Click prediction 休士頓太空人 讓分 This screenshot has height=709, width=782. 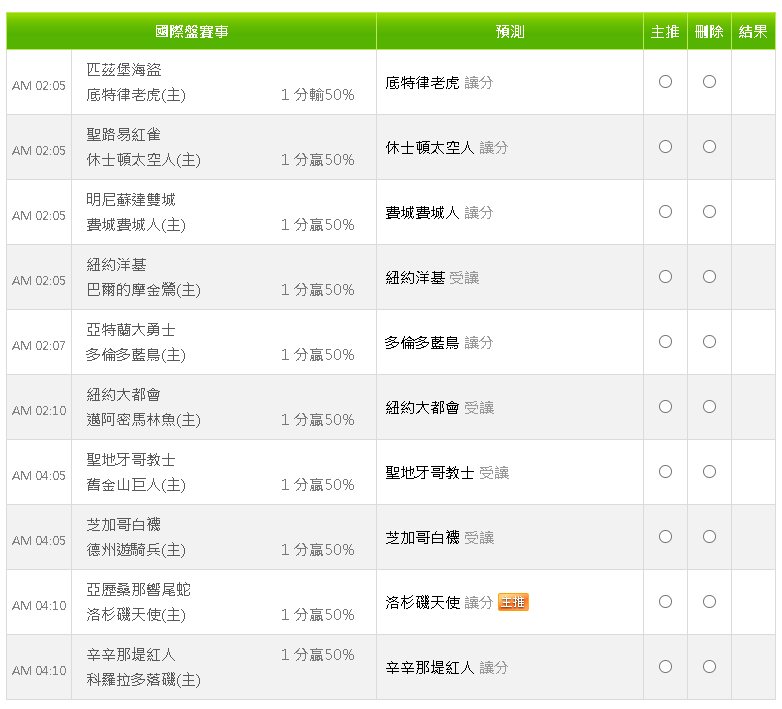pos(446,148)
